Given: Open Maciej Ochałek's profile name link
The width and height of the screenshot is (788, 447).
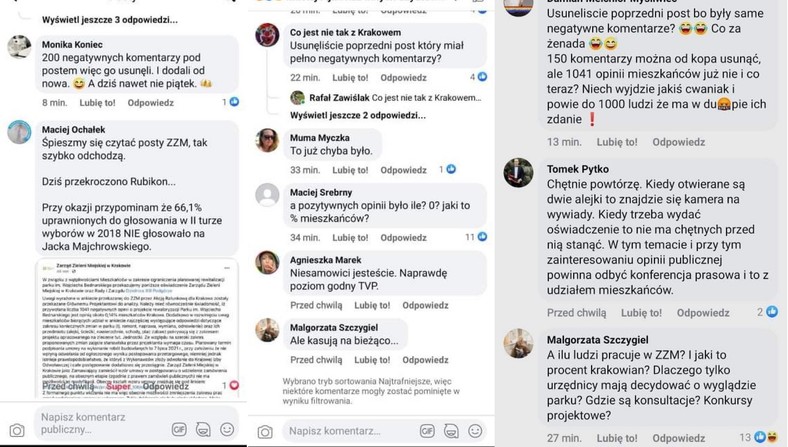Looking at the screenshot, I should coord(73,129).
